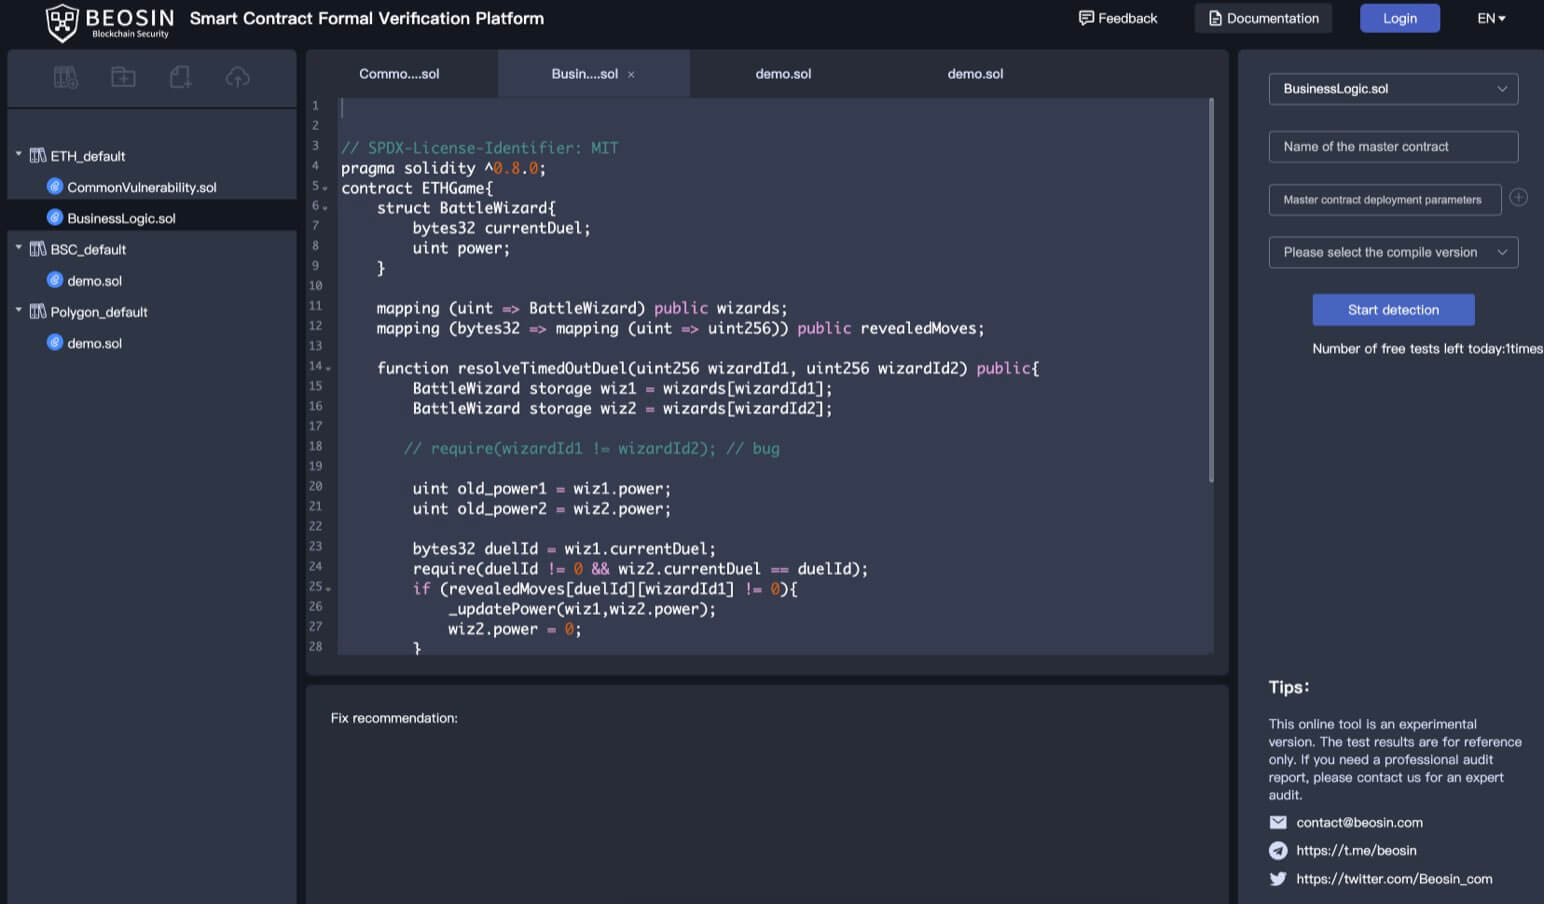Collapse the ETH_default tree node

pos(19,154)
